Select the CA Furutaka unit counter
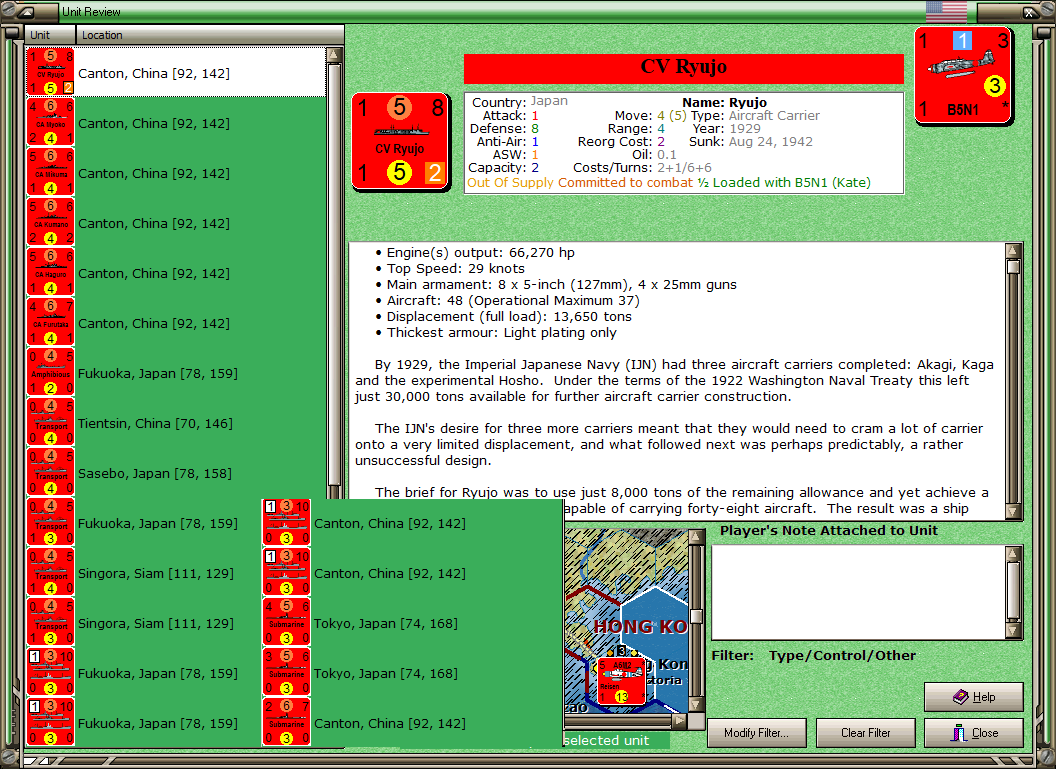The width and height of the screenshot is (1056, 769). [x=51, y=323]
